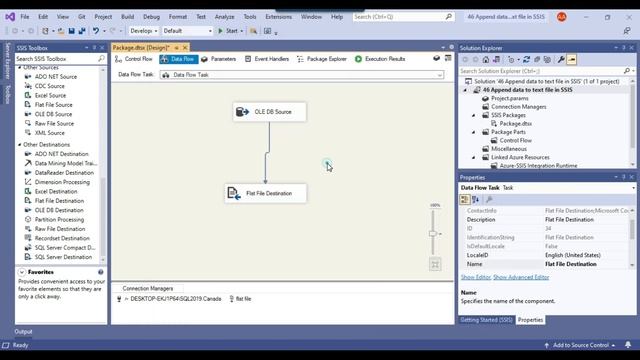640x360 pixels.
Task: Open the Package Explorer tab
Action: (x=322, y=59)
